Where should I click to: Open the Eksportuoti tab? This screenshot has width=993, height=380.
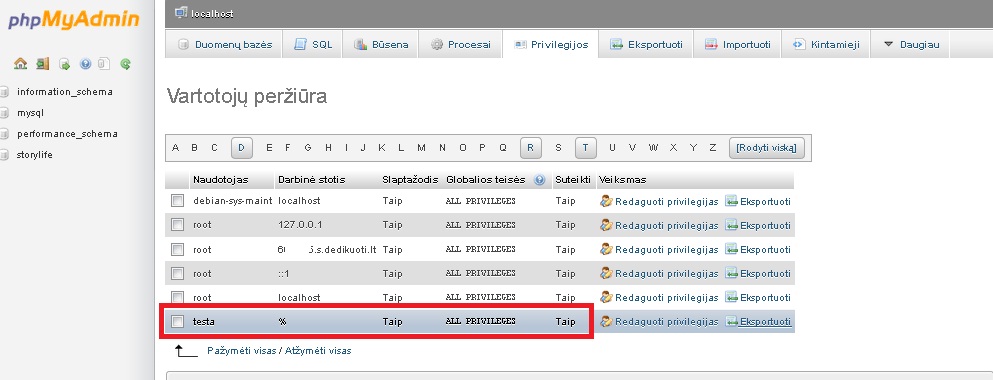pos(646,44)
